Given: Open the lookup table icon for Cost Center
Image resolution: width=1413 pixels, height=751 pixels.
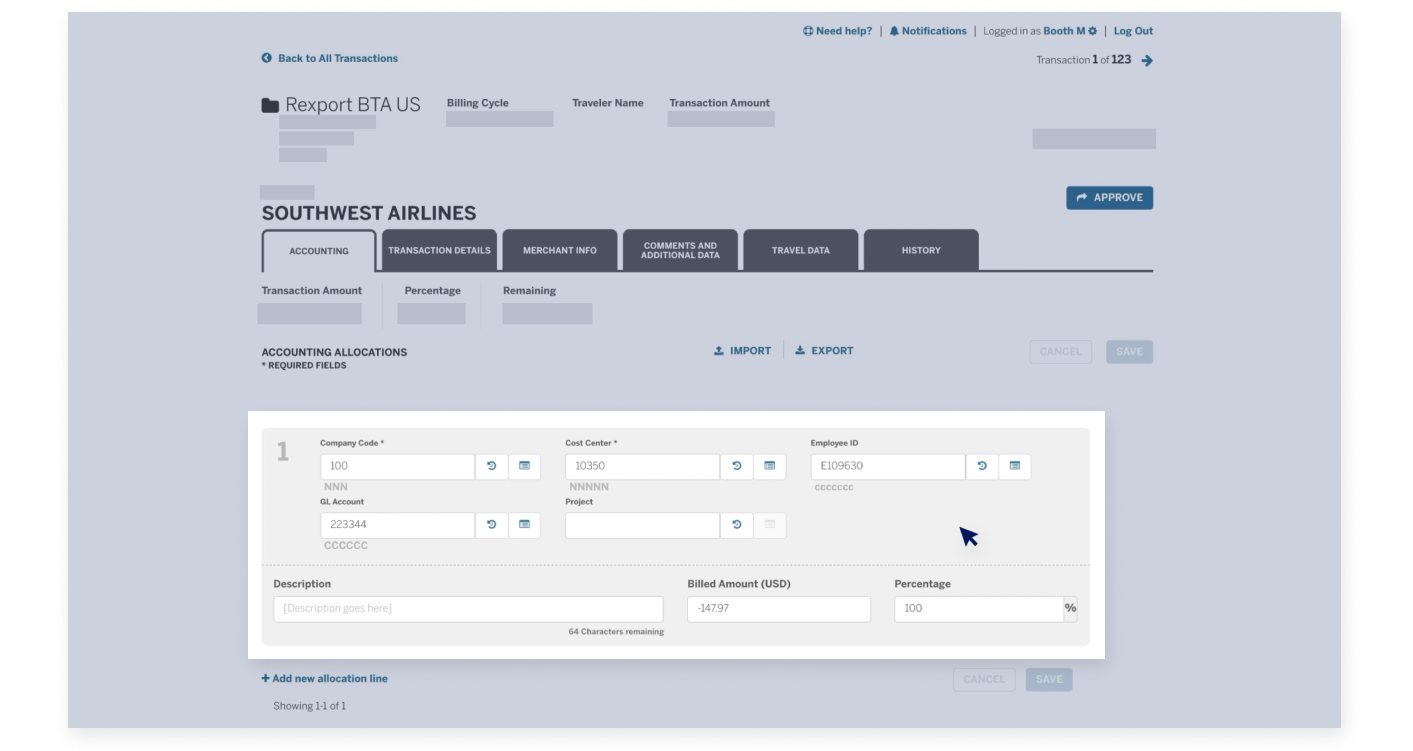Looking at the screenshot, I should click(770, 466).
